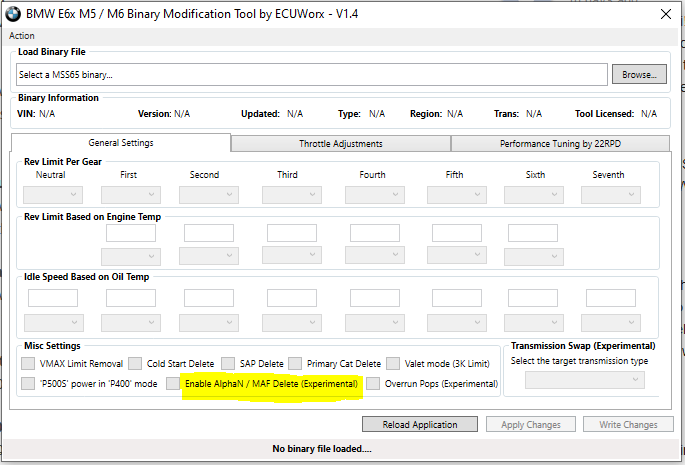Open the Sixth gear rev limit dropdown
The image size is (685, 465).
tap(534, 194)
